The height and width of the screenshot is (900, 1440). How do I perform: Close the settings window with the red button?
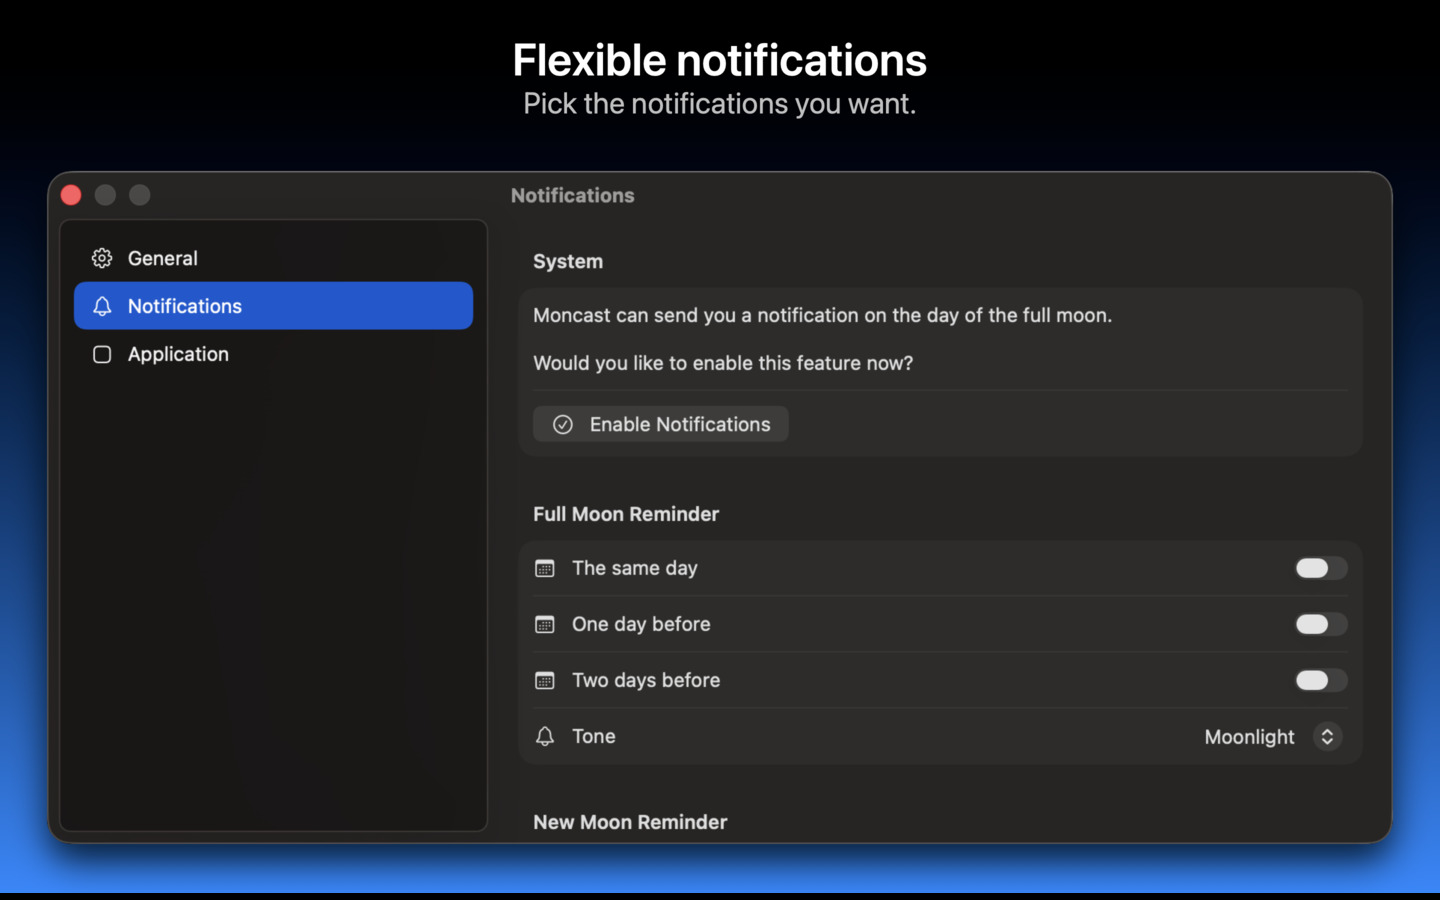click(71, 195)
